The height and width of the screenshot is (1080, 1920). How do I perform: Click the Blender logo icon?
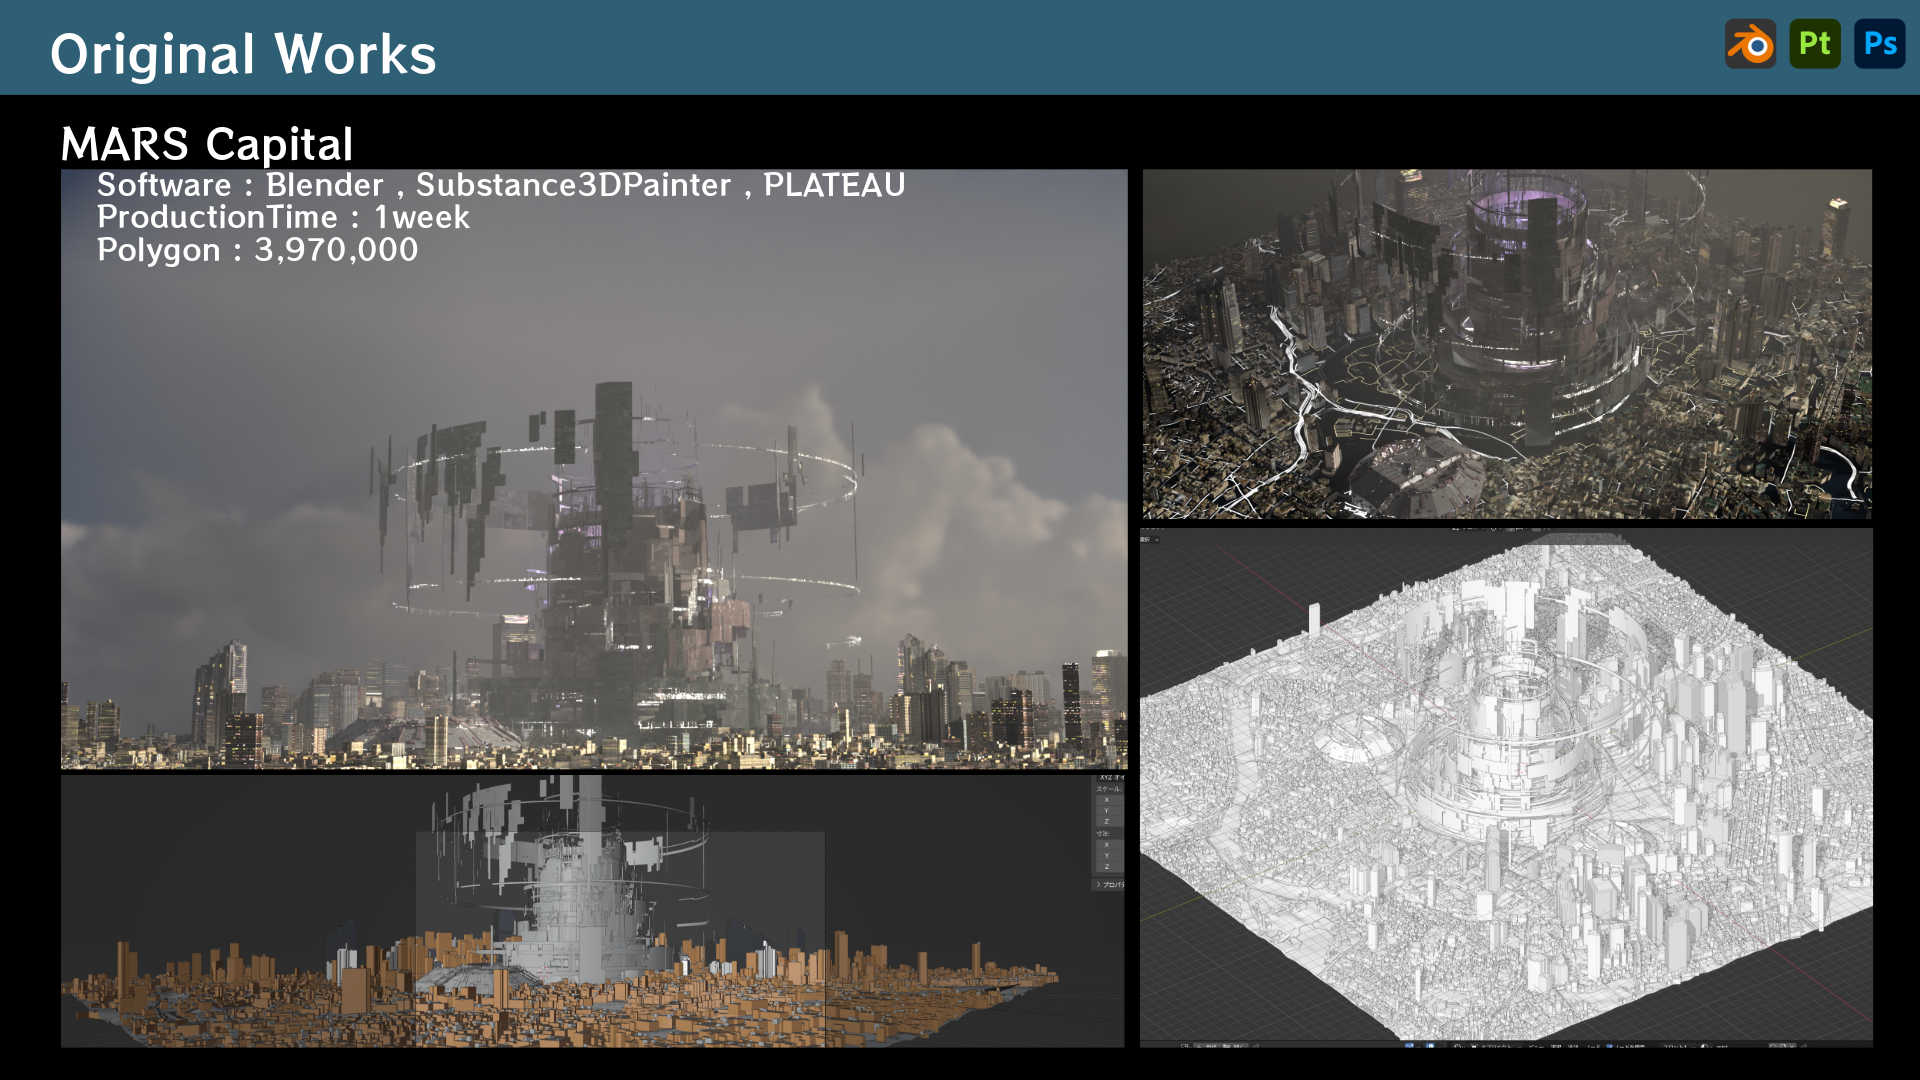coord(1750,44)
